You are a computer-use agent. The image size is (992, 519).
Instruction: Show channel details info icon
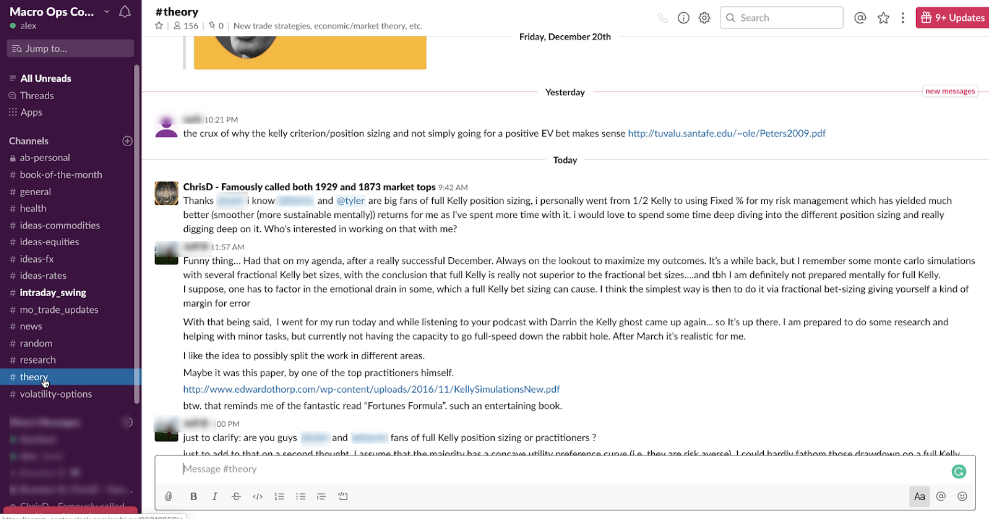683,18
